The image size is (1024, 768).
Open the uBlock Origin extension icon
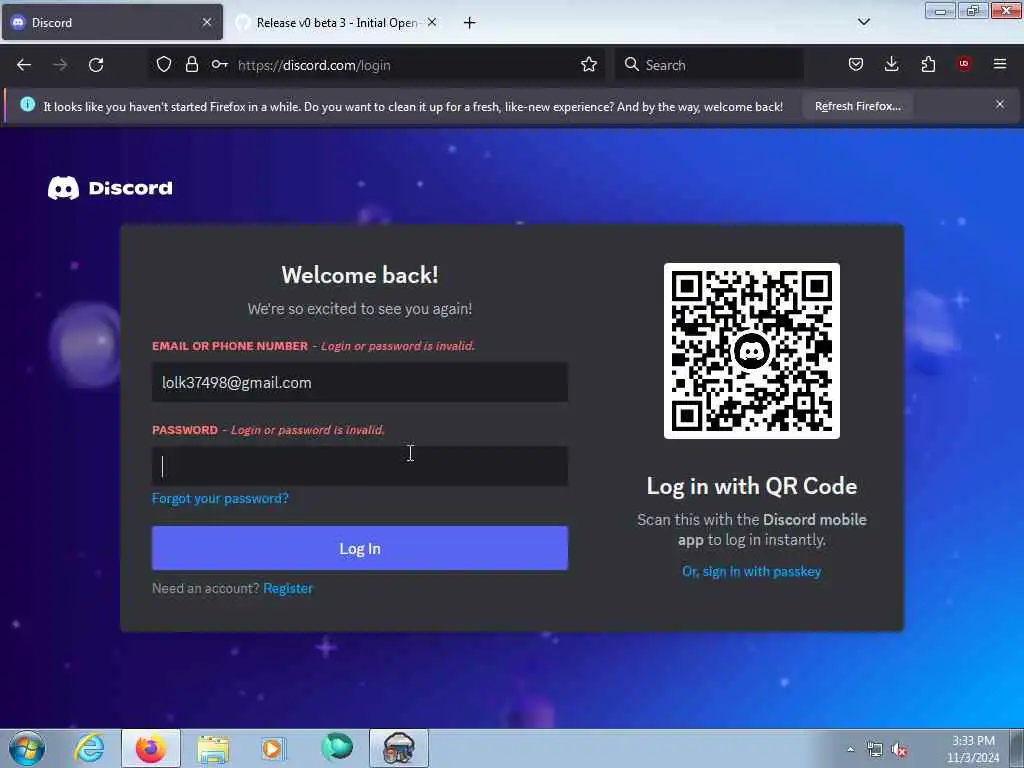964,64
